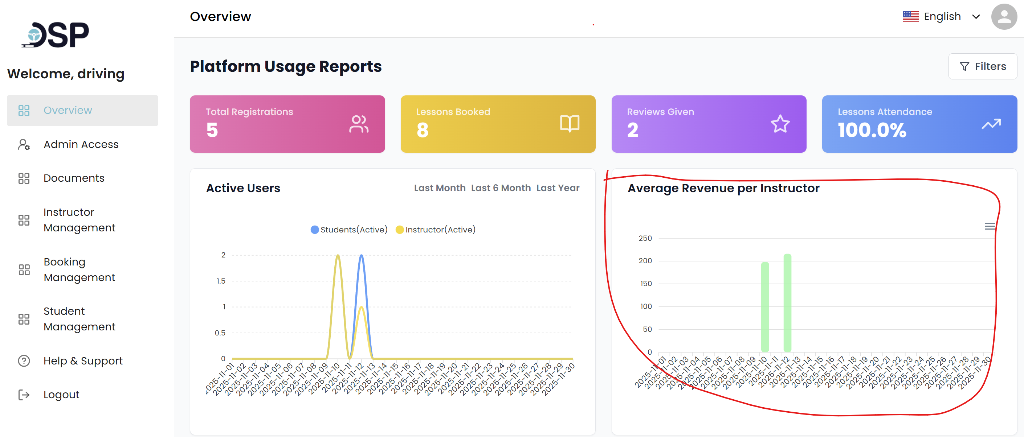Viewport: 1024px width, 437px height.
Task: Click trend arrow icon on Lessons Attendance card
Action: [x=991, y=124]
